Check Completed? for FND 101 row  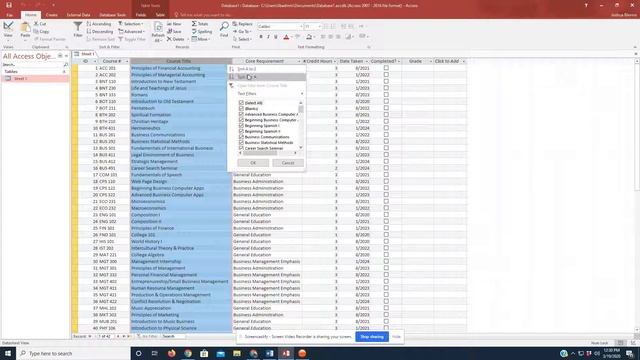386,235
